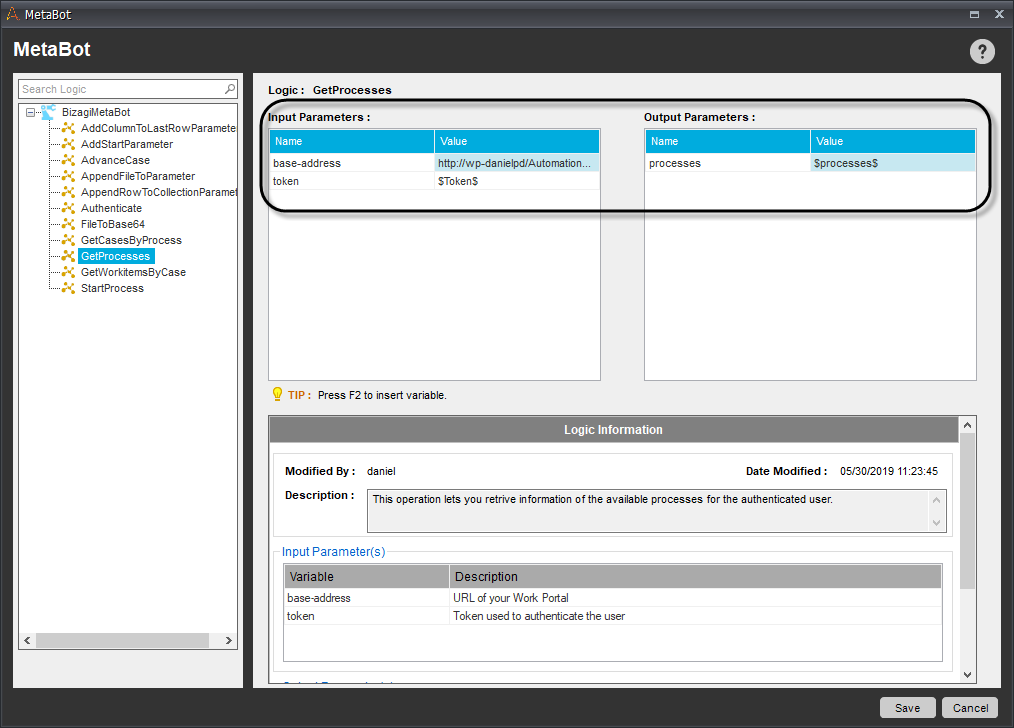Click the Authenticate logic icon

69,208
